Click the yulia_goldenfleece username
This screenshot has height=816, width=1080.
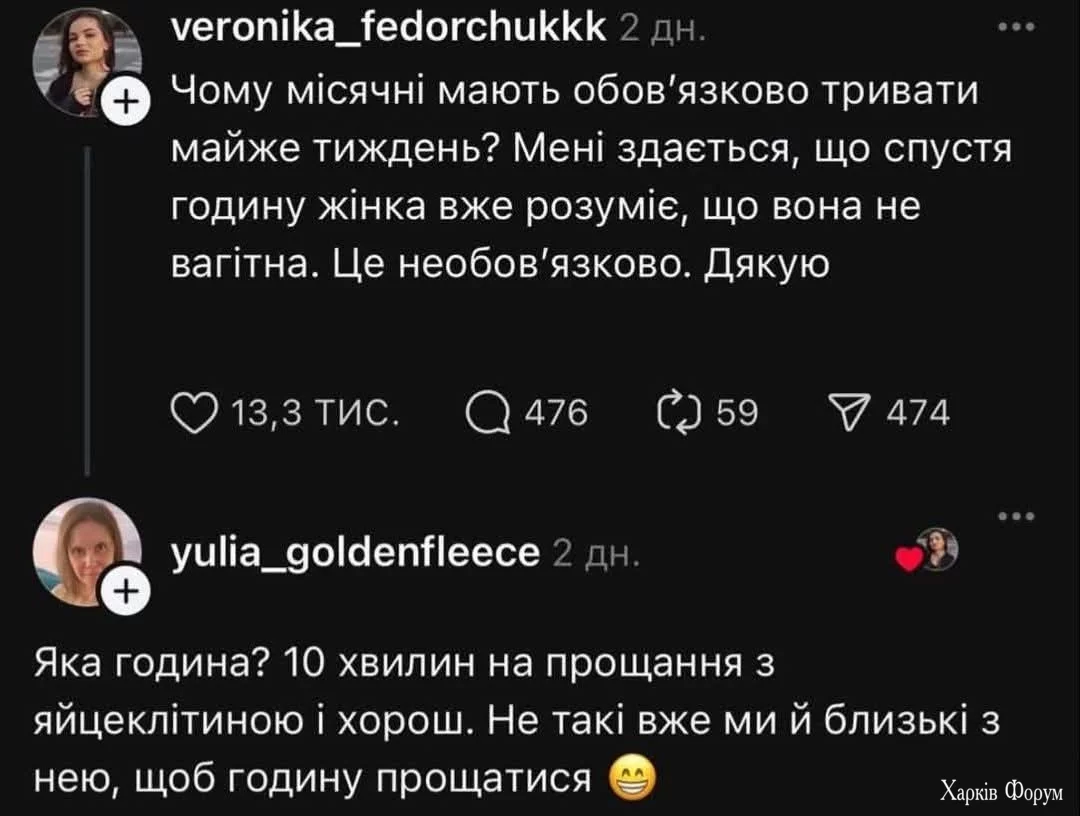[x=356, y=552]
